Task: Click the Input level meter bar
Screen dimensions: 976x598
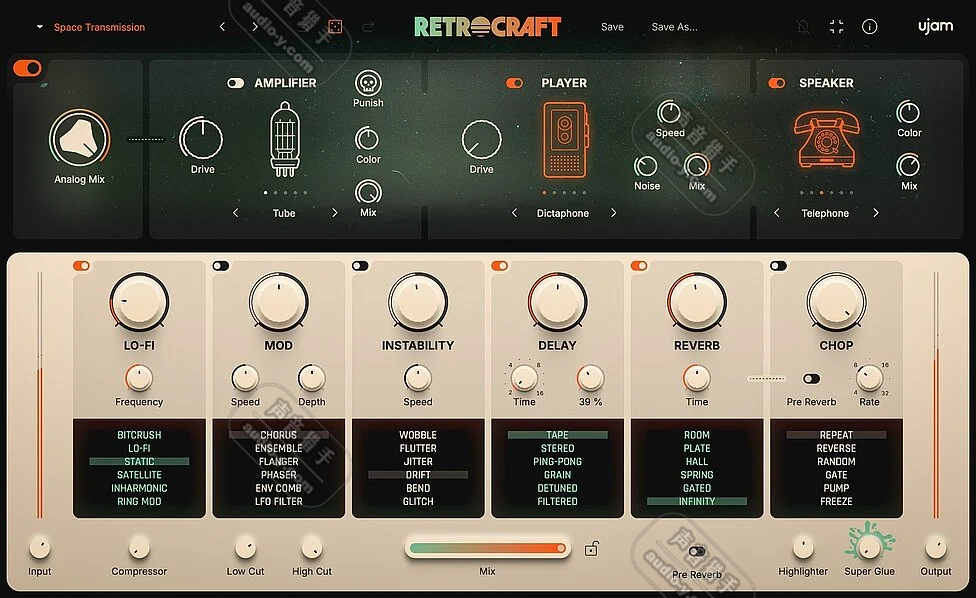Action: 40,395
